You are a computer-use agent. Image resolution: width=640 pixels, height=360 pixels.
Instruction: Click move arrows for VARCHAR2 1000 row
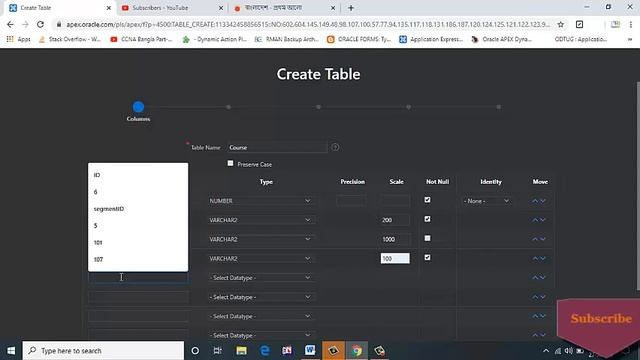[x=539, y=239]
